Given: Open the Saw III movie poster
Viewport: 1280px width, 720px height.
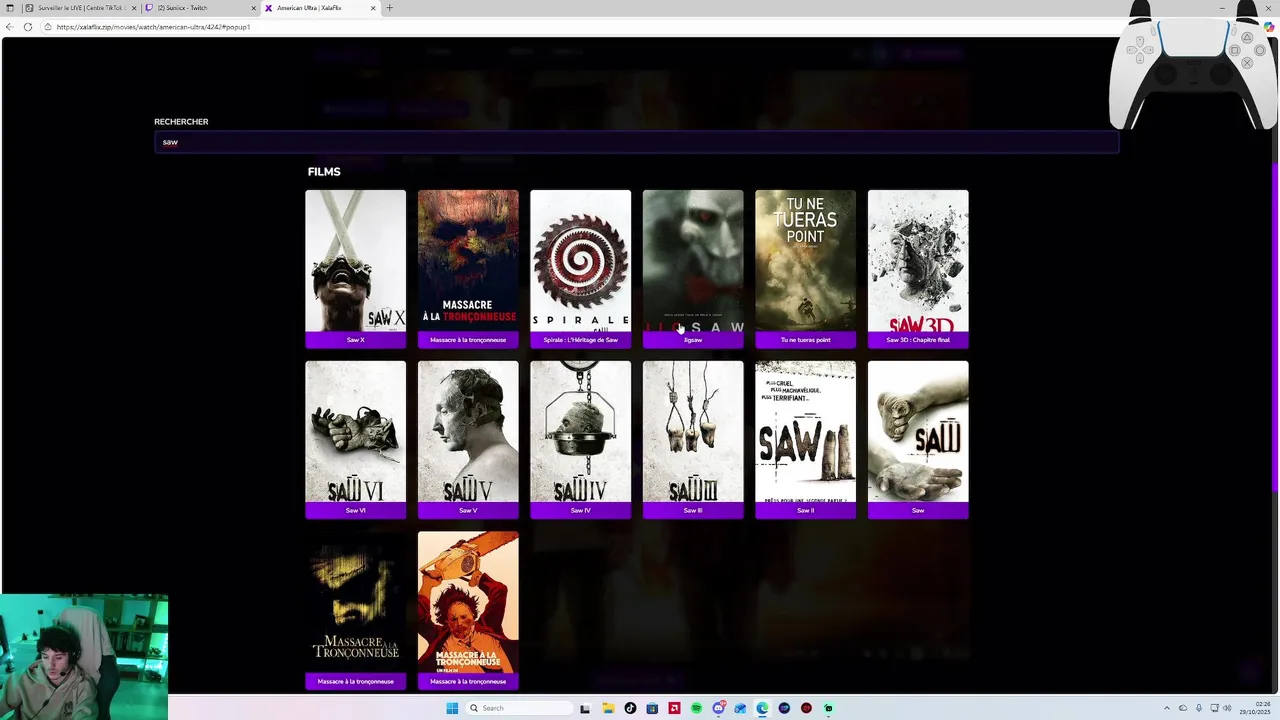Looking at the screenshot, I should click(693, 439).
